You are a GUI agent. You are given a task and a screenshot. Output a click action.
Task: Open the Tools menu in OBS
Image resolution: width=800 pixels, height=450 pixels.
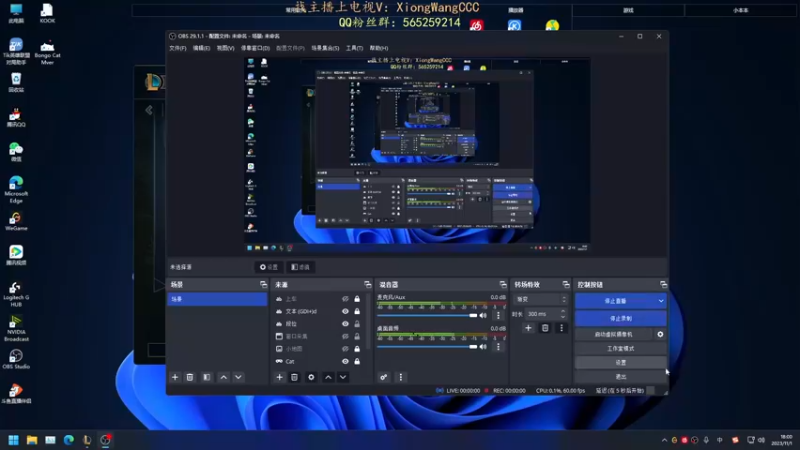click(x=354, y=48)
